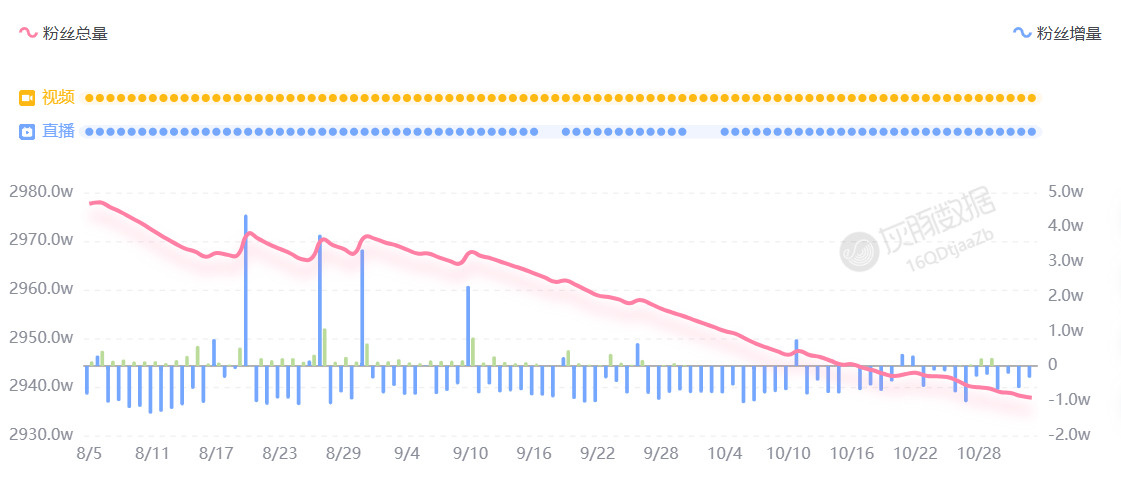Select the 10/28 date on x-axis

coord(979,453)
